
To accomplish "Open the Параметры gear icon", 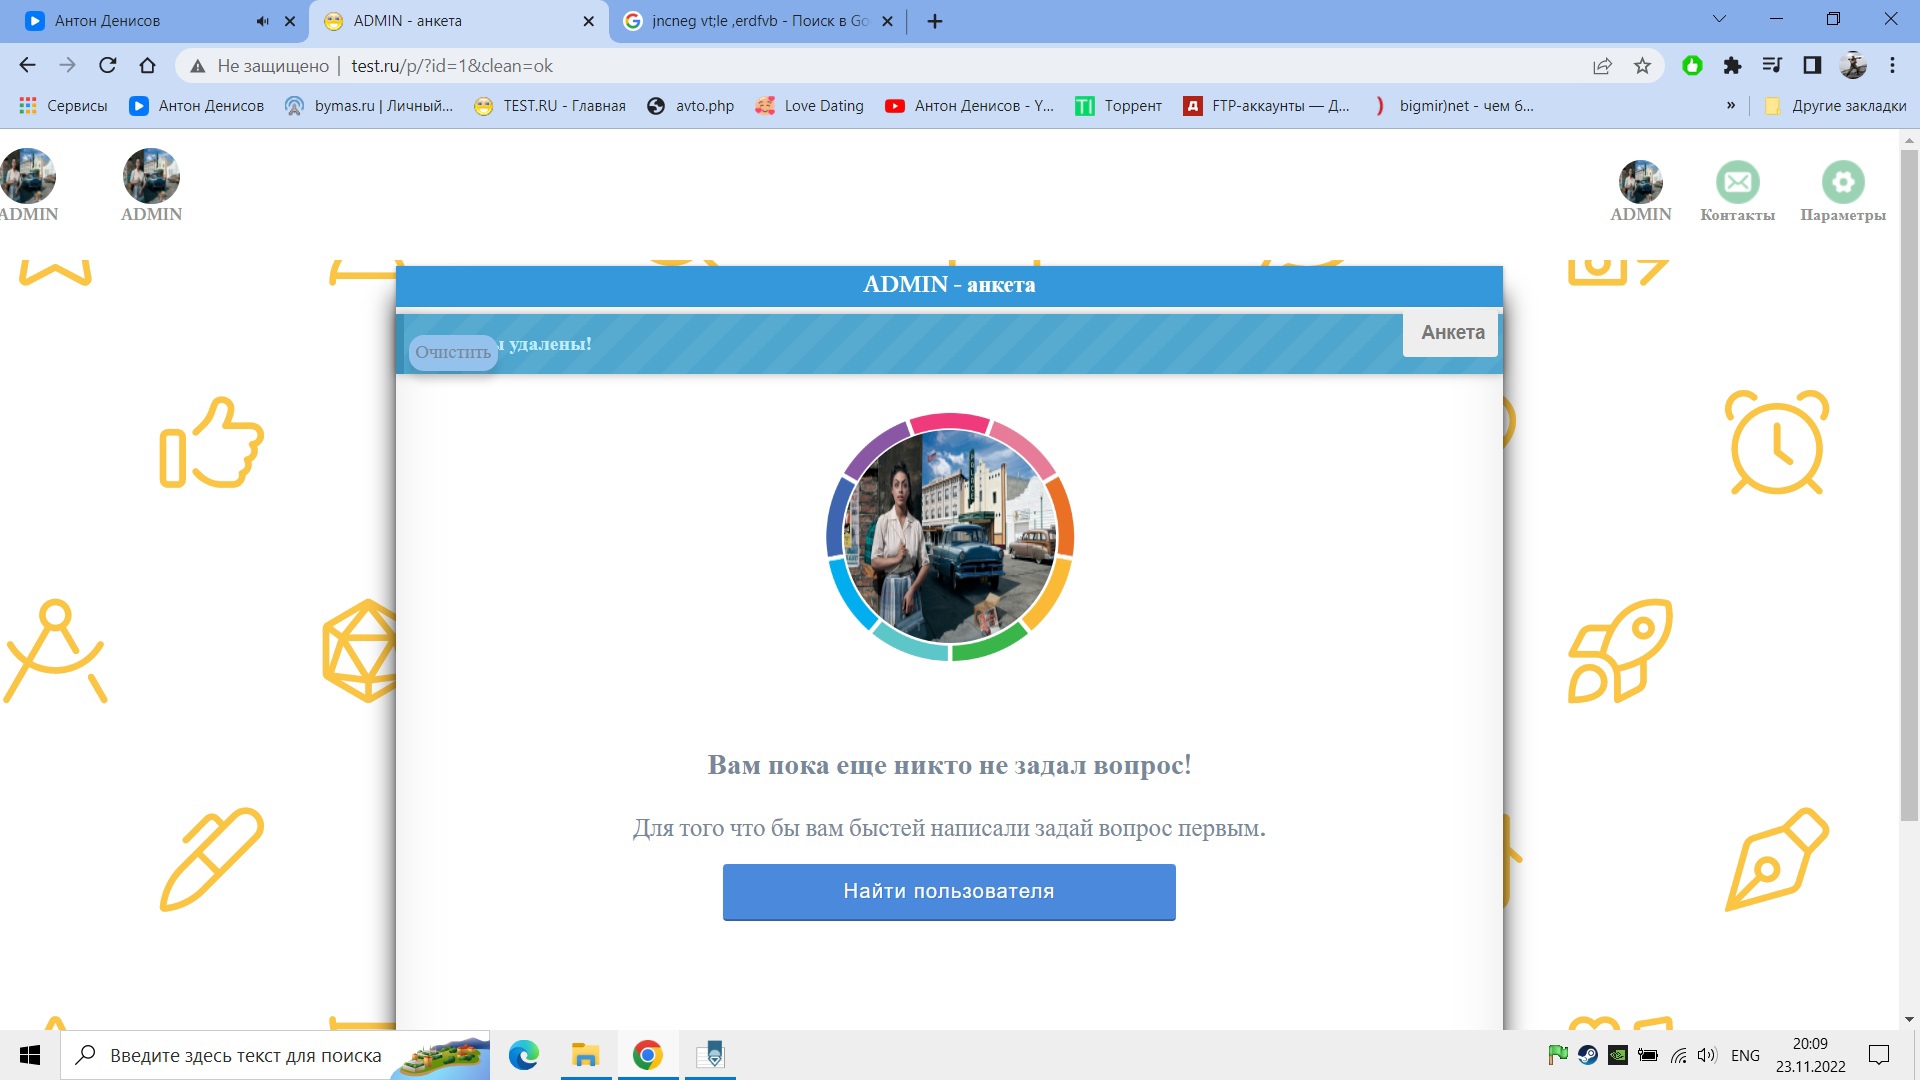I will 1842,182.
